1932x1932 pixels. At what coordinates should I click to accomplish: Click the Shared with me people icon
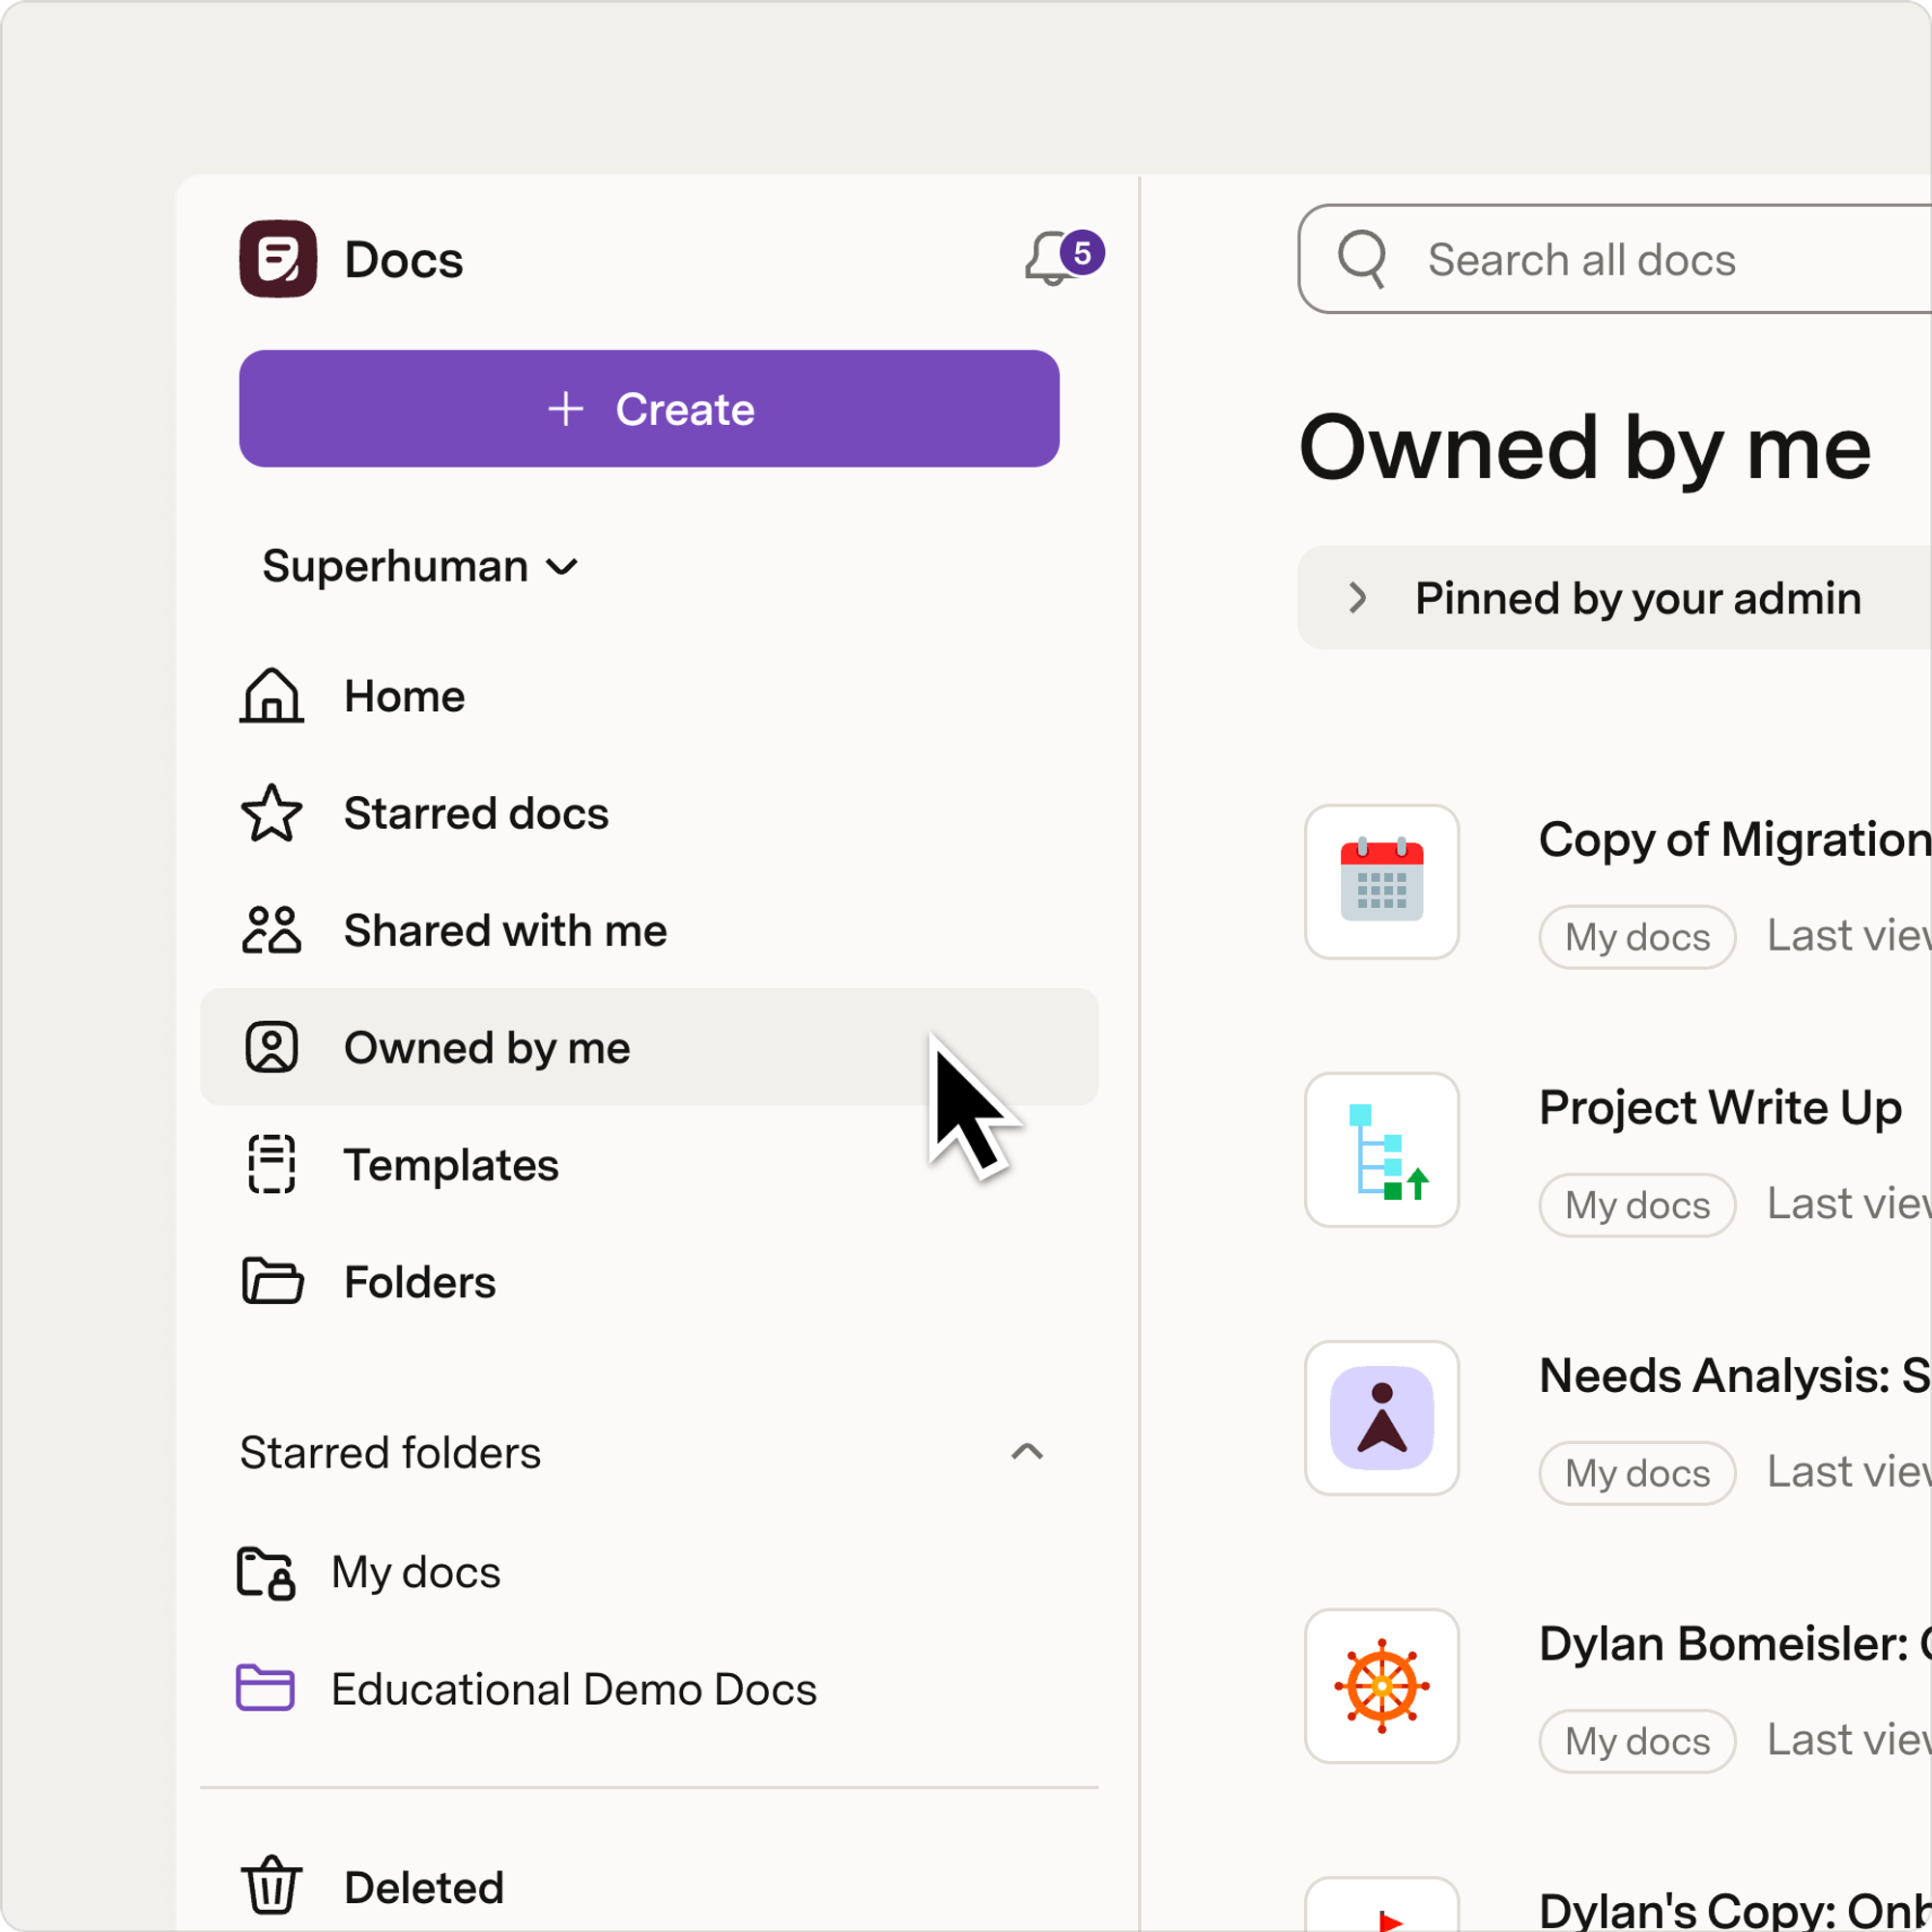click(x=272, y=930)
